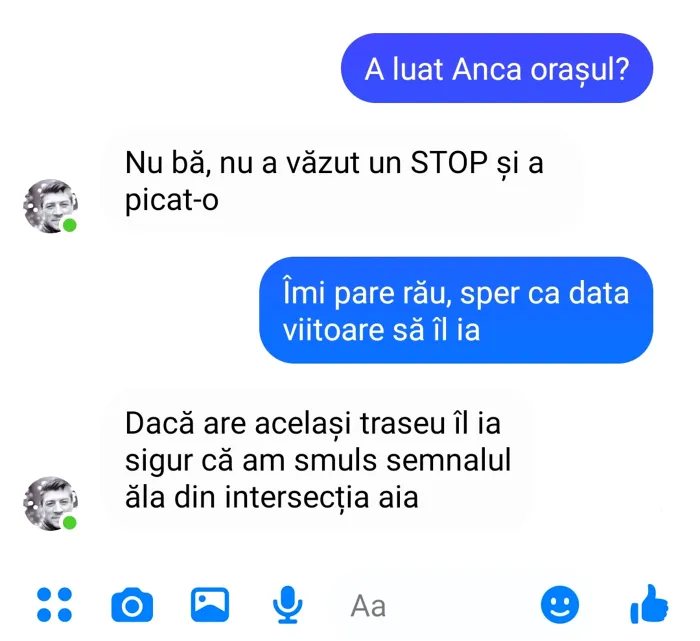Select the 'Îmi pare rău' blue message bubble
The image size is (700, 641).
(x=456, y=310)
